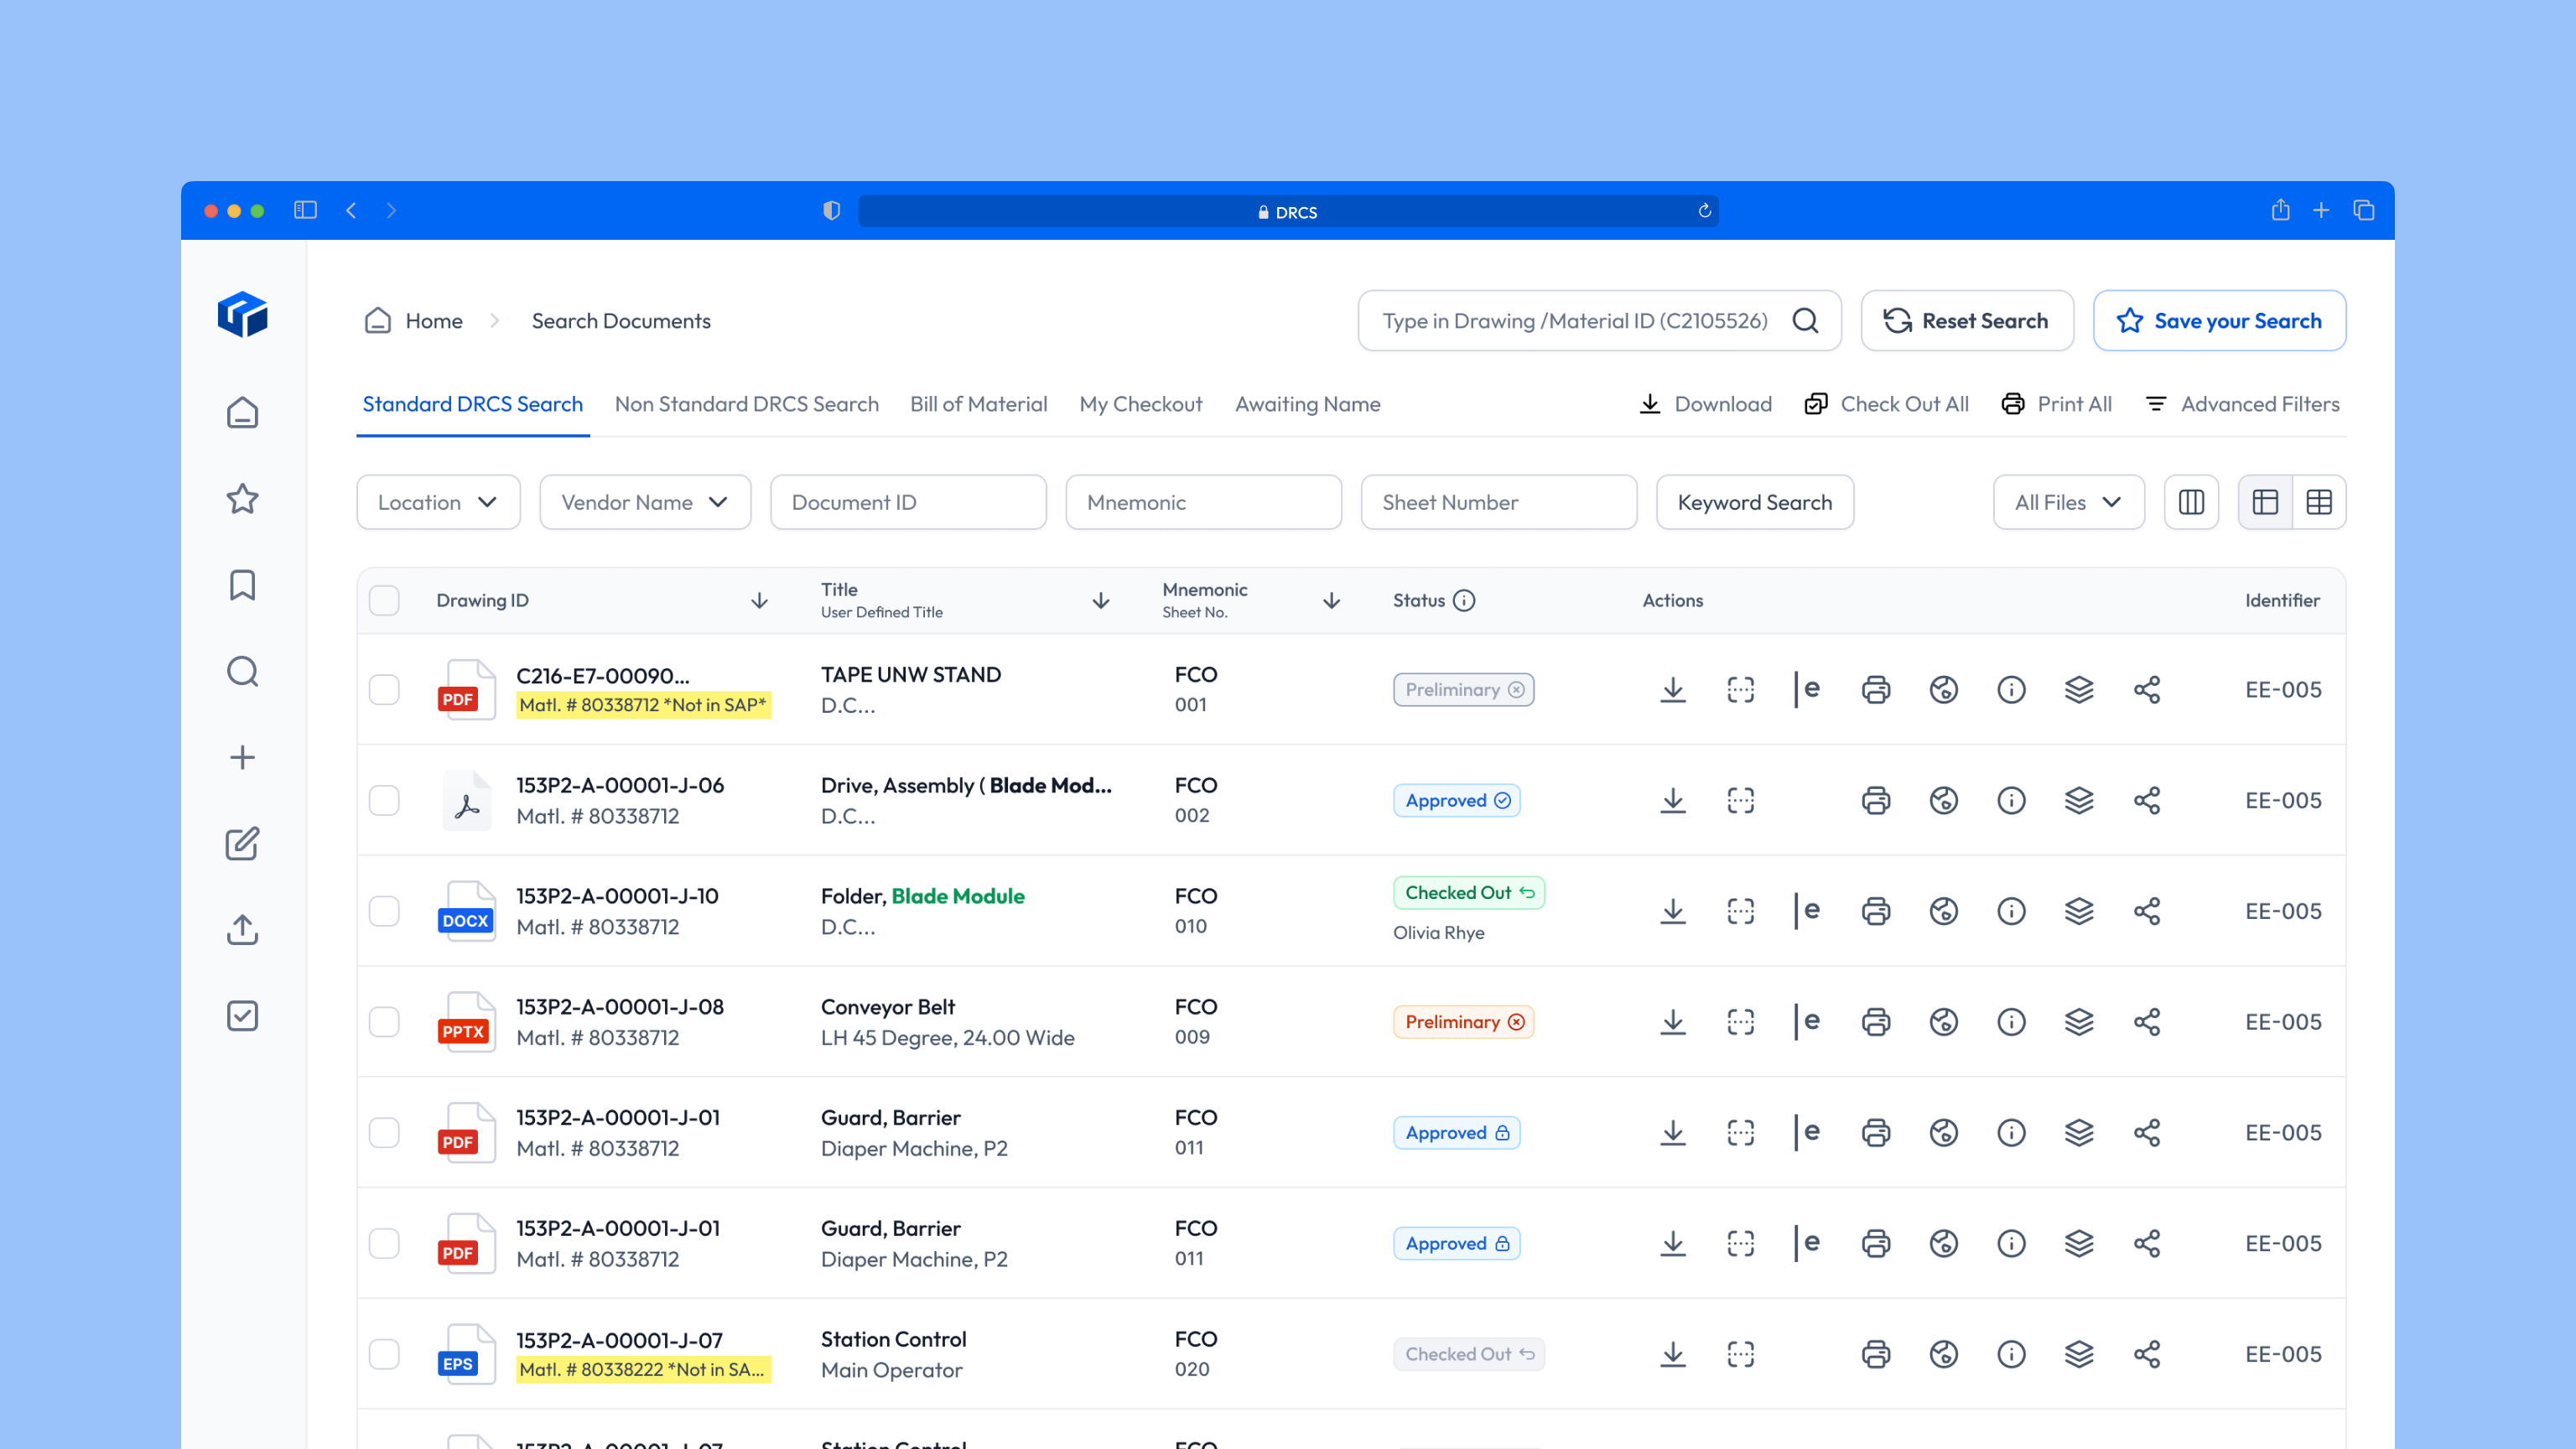2576x1449 pixels.
Task: Click the share icon in Conveyor Belt row
Action: 2147,1022
